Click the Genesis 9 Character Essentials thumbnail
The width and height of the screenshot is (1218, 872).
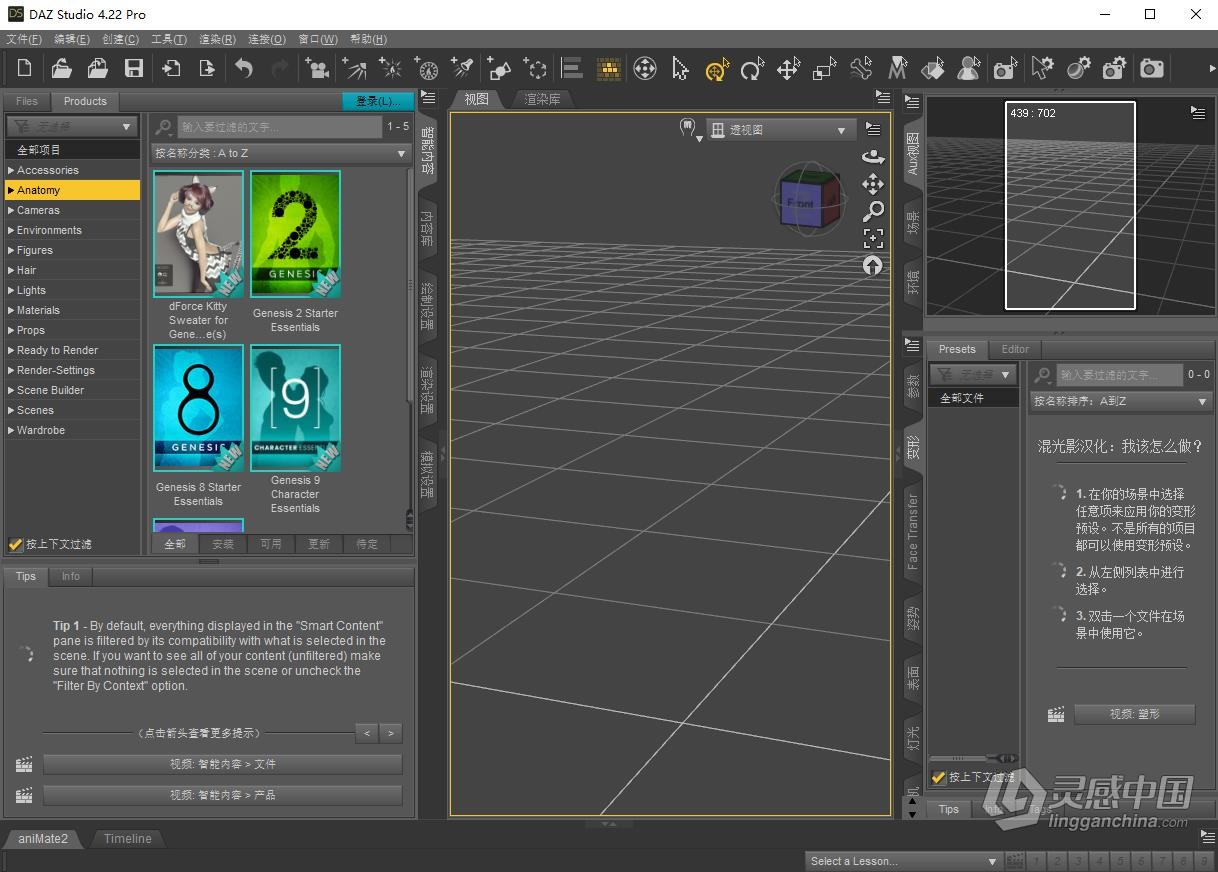(x=295, y=408)
